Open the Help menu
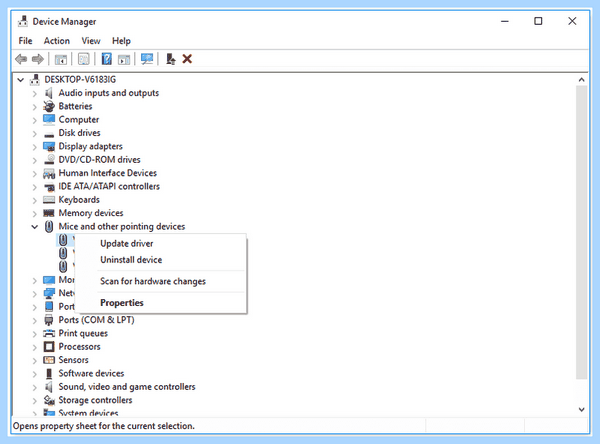The width and height of the screenshot is (600, 444). pyautogui.click(x=121, y=41)
